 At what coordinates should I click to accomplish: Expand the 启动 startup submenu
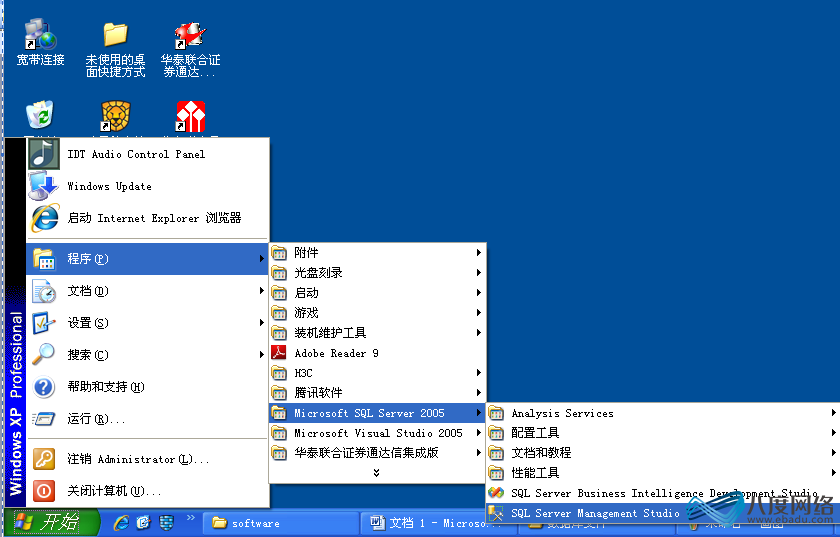point(378,293)
